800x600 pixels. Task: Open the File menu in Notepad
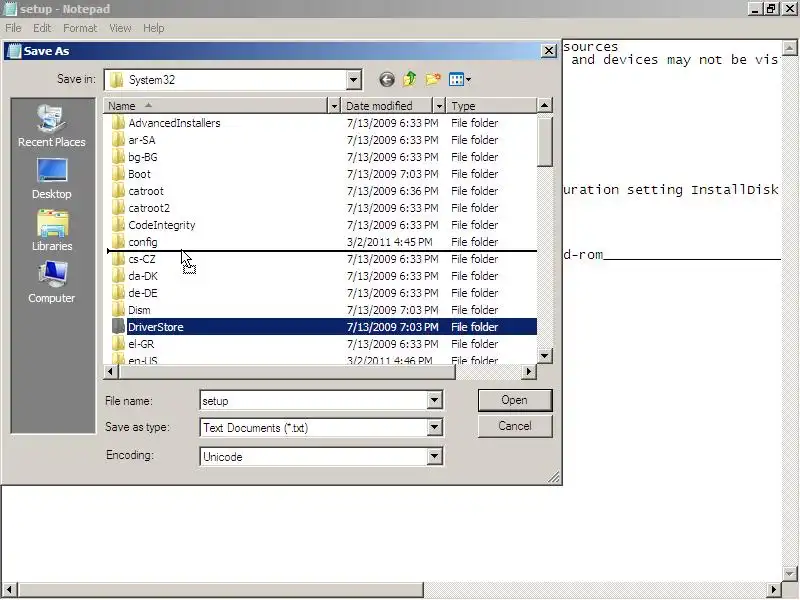[13, 28]
